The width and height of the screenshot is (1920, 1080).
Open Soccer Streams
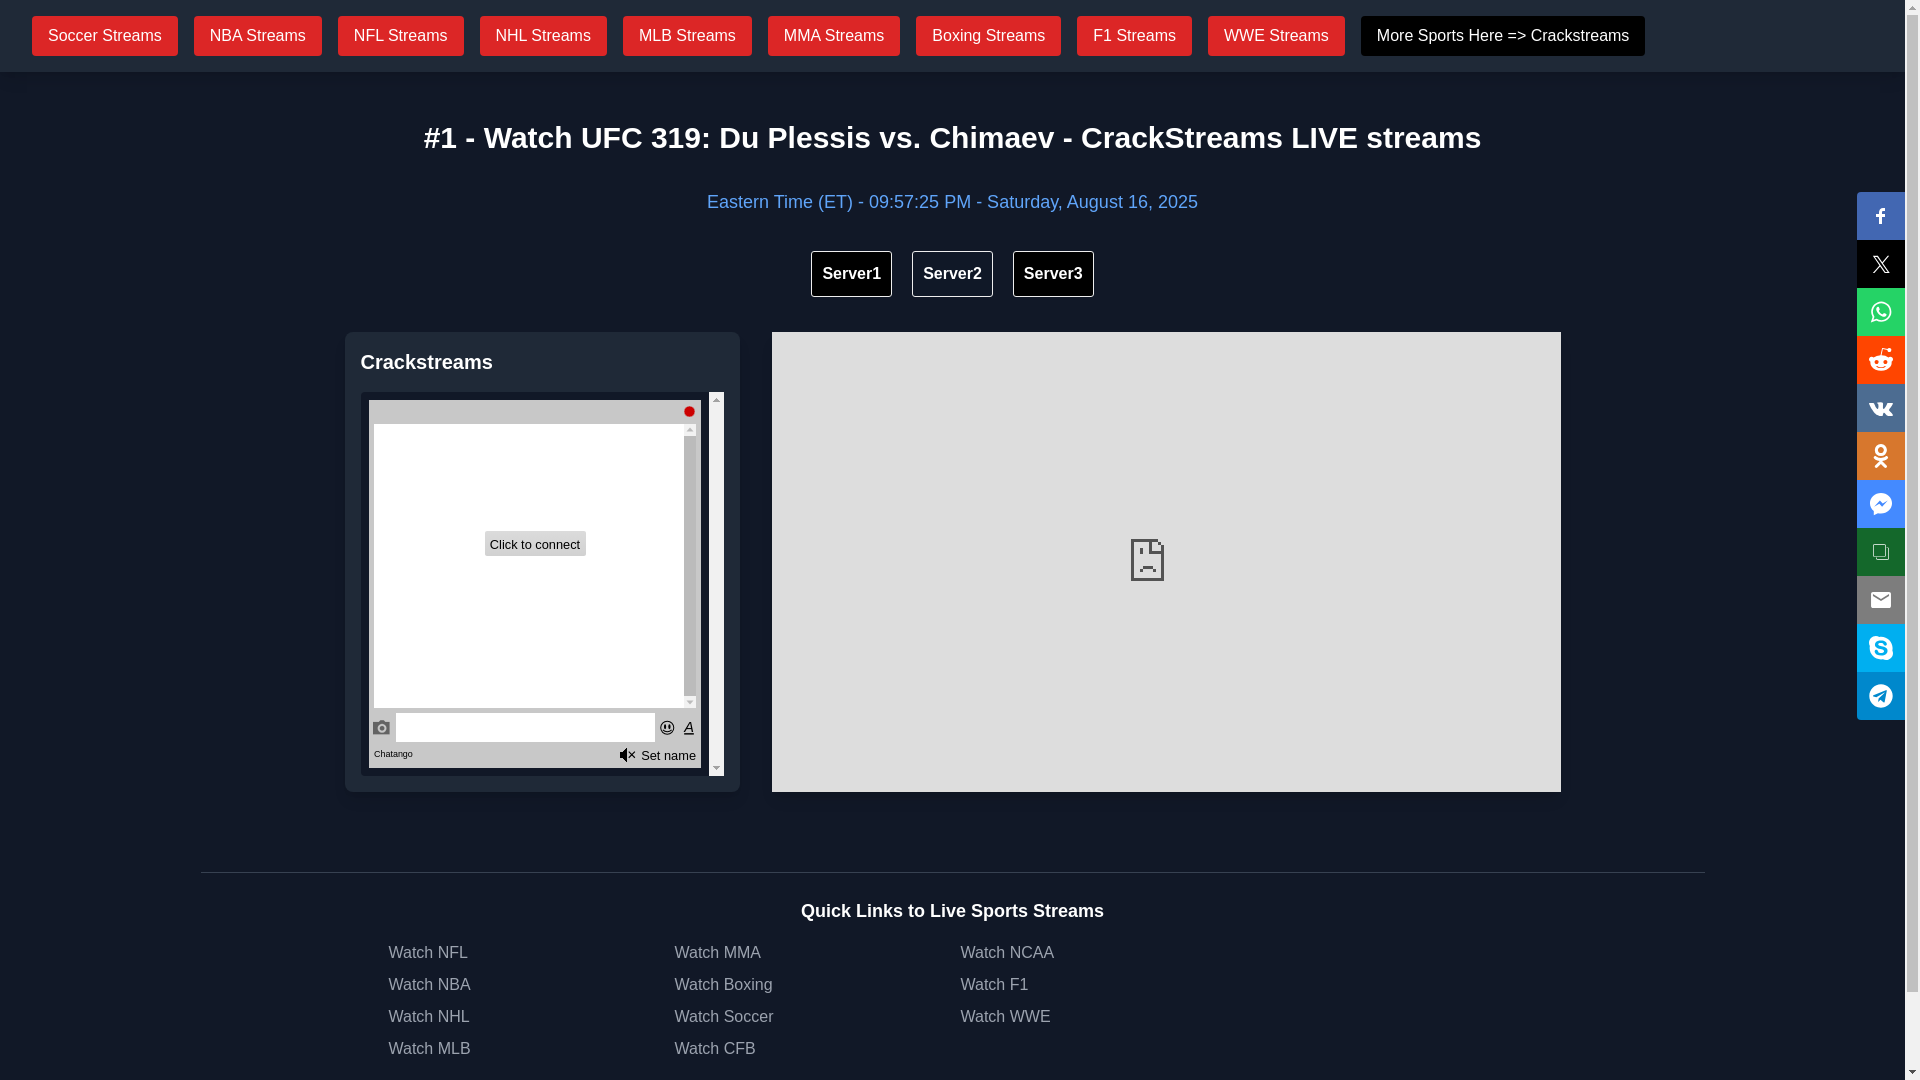point(105,36)
